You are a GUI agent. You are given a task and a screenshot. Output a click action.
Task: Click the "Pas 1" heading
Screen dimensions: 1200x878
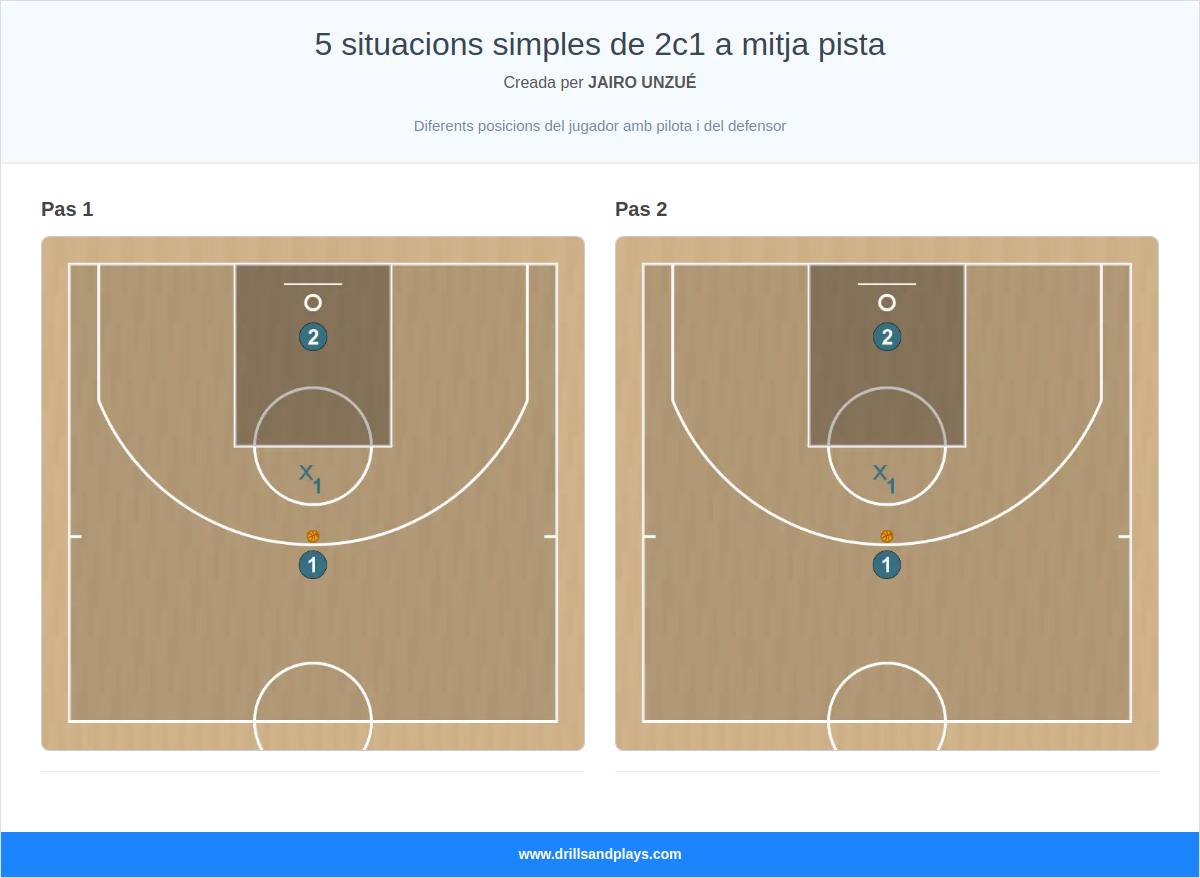coord(67,209)
